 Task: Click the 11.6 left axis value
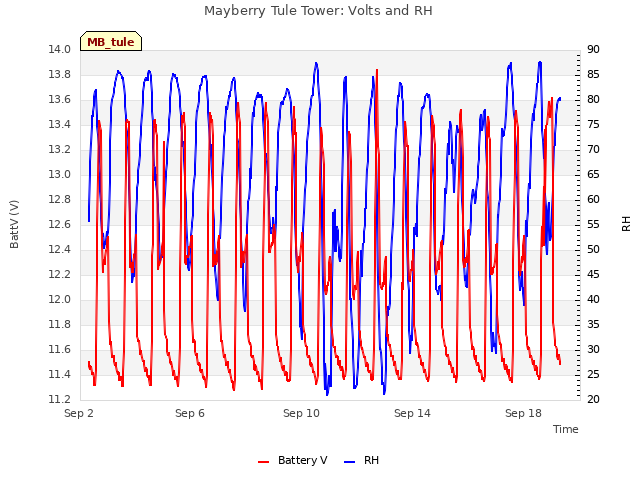pyautogui.click(x=60, y=349)
